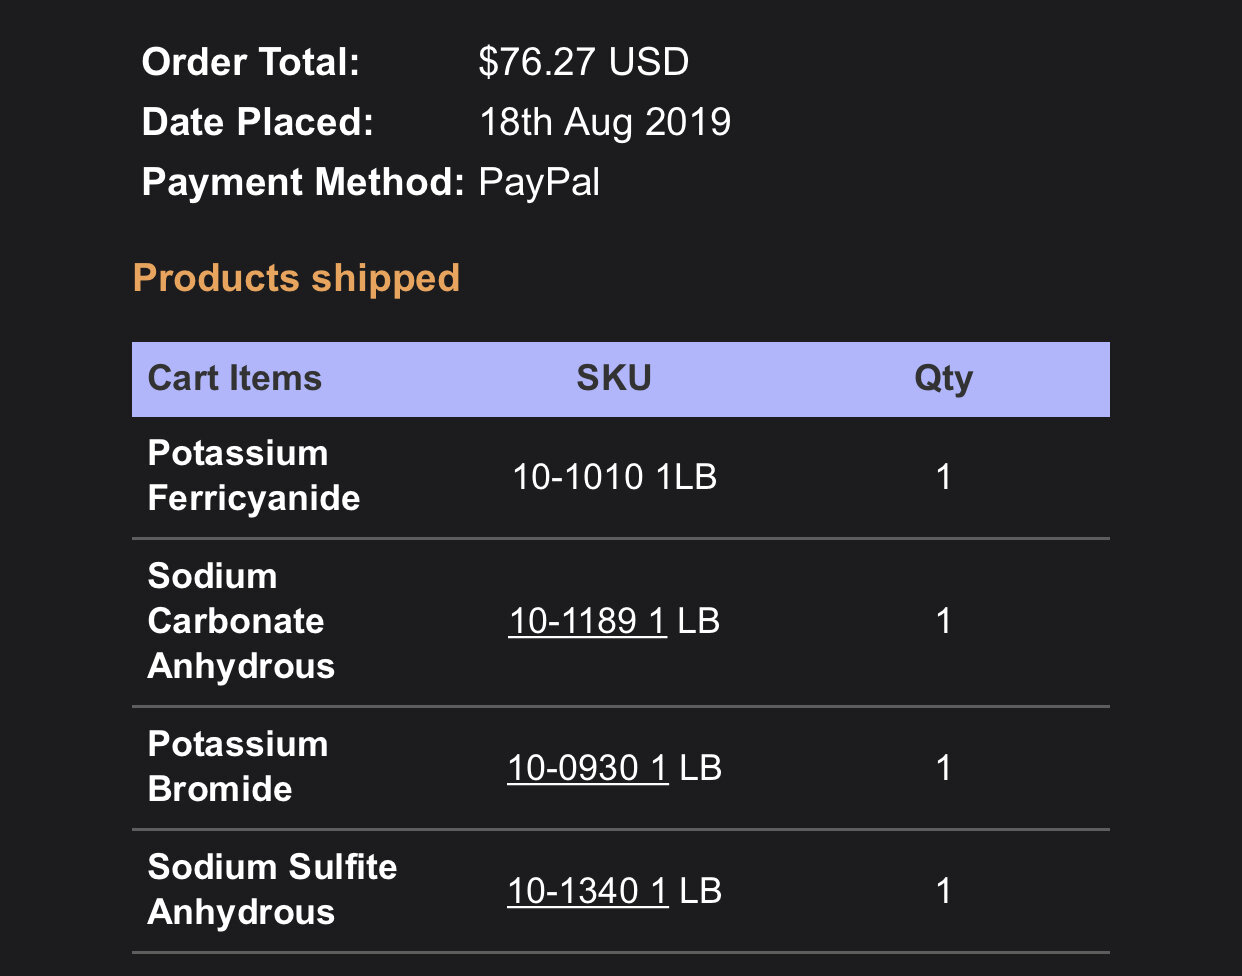
Task: Click the Products shipped heading
Action: pyautogui.click(x=296, y=278)
